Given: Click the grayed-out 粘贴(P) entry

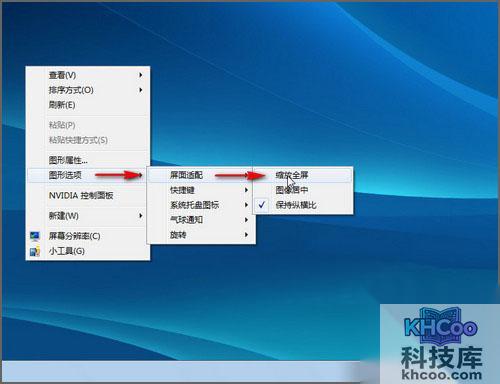Looking at the screenshot, I should pos(88,125).
